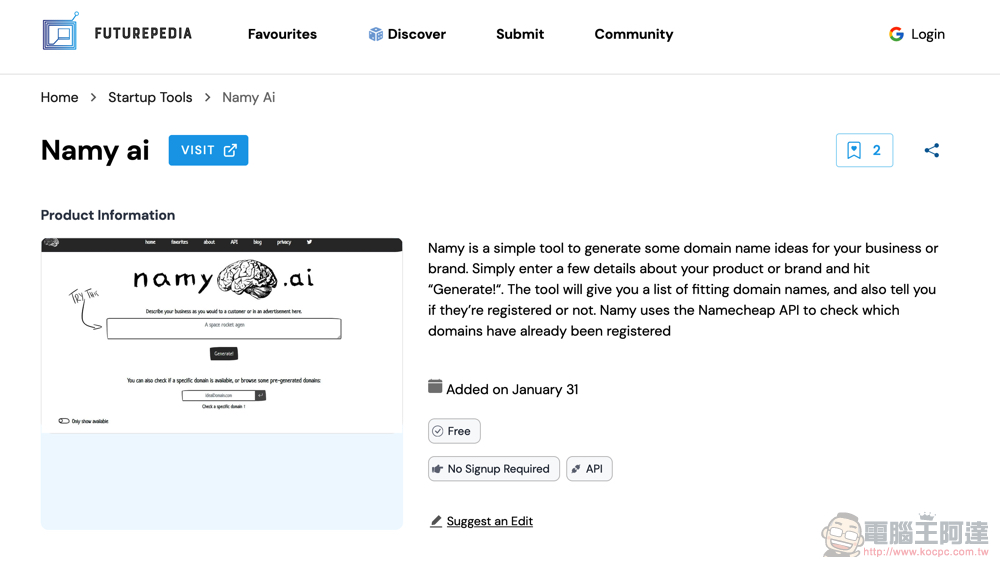Click the dice icon beside Discover
Image resolution: width=1000 pixels, height=566 pixels.
(376, 34)
